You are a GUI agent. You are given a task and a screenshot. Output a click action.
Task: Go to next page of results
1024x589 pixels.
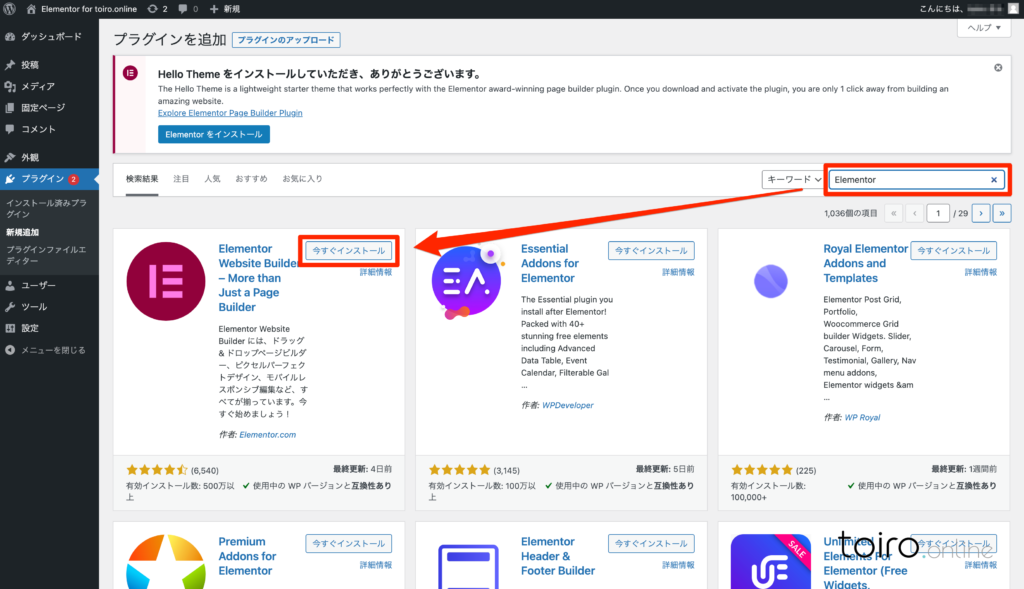[x=982, y=213]
